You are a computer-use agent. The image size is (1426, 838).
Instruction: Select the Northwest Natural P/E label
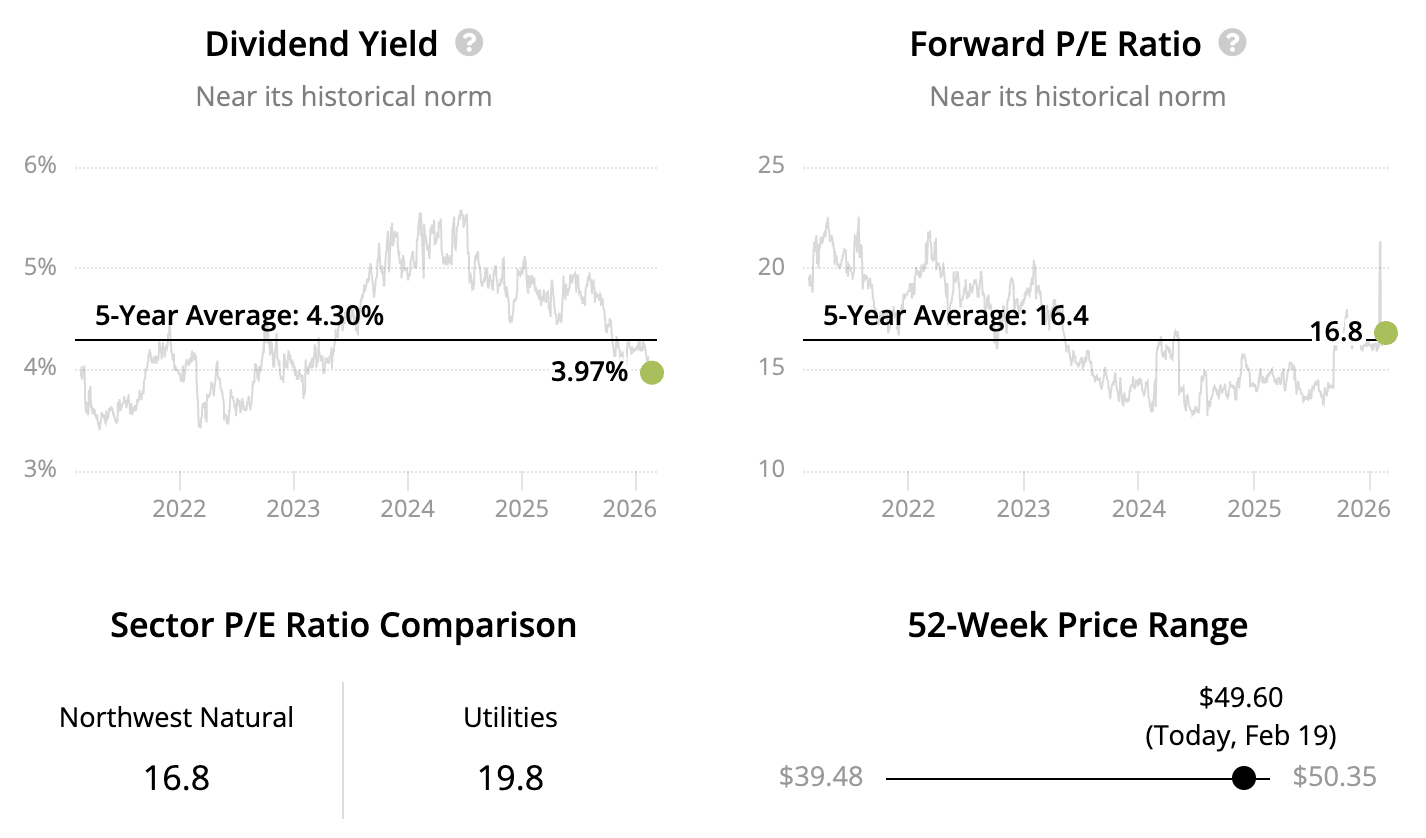coord(177,717)
